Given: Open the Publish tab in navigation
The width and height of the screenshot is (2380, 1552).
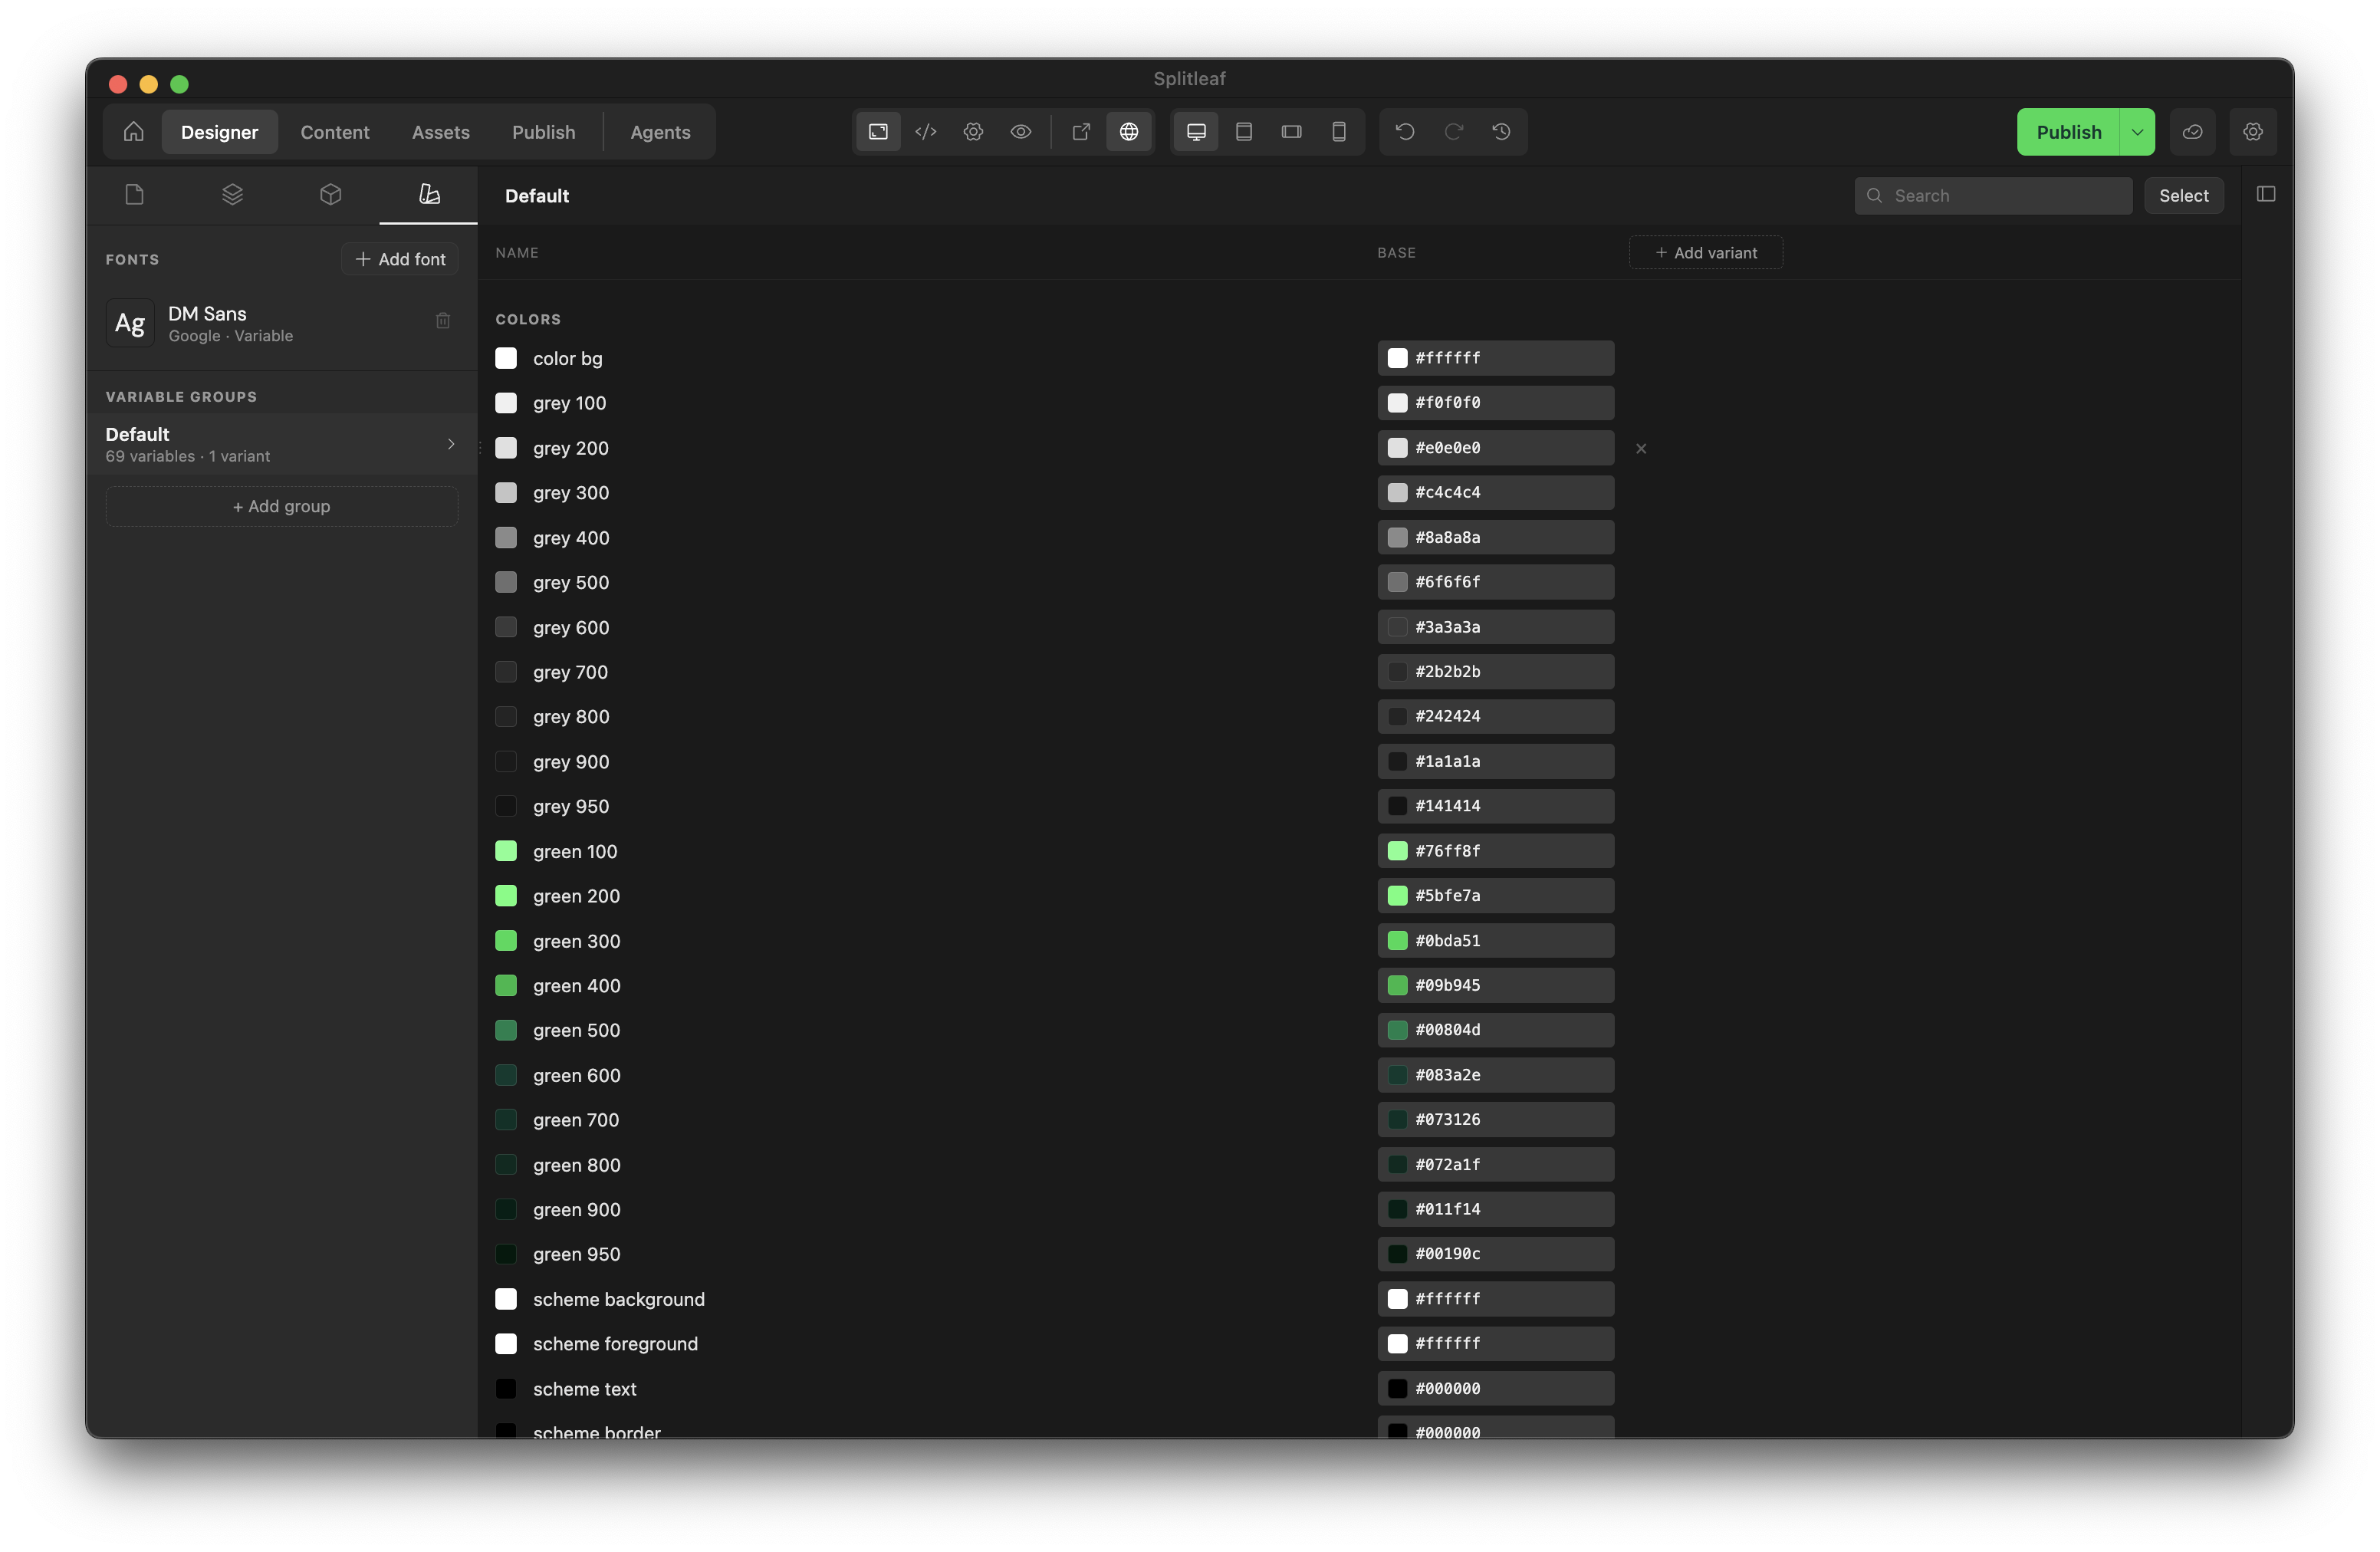Looking at the screenshot, I should pyautogui.click(x=544, y=132).
